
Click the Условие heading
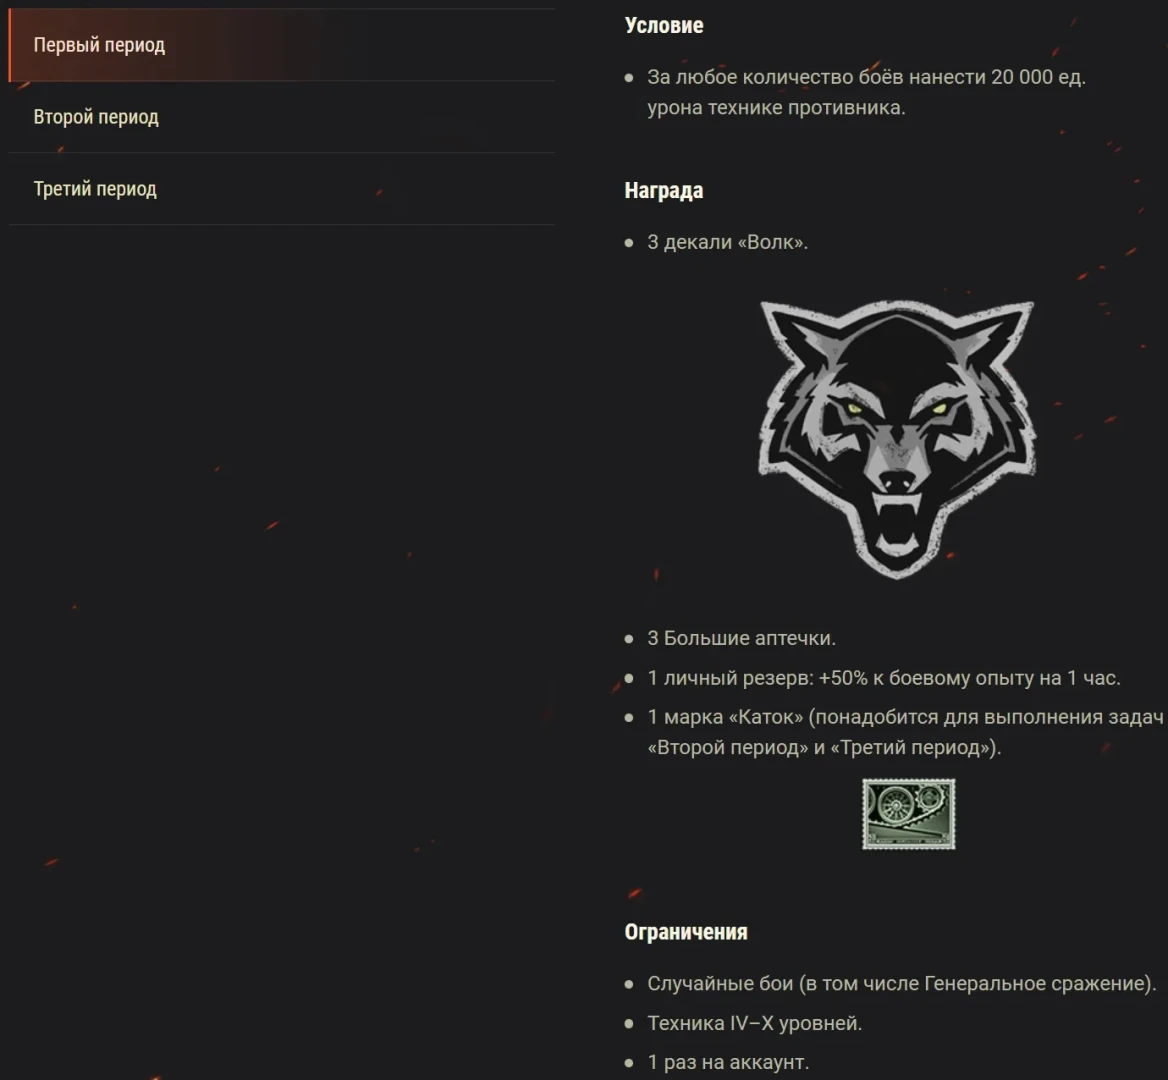click(664, 25)
